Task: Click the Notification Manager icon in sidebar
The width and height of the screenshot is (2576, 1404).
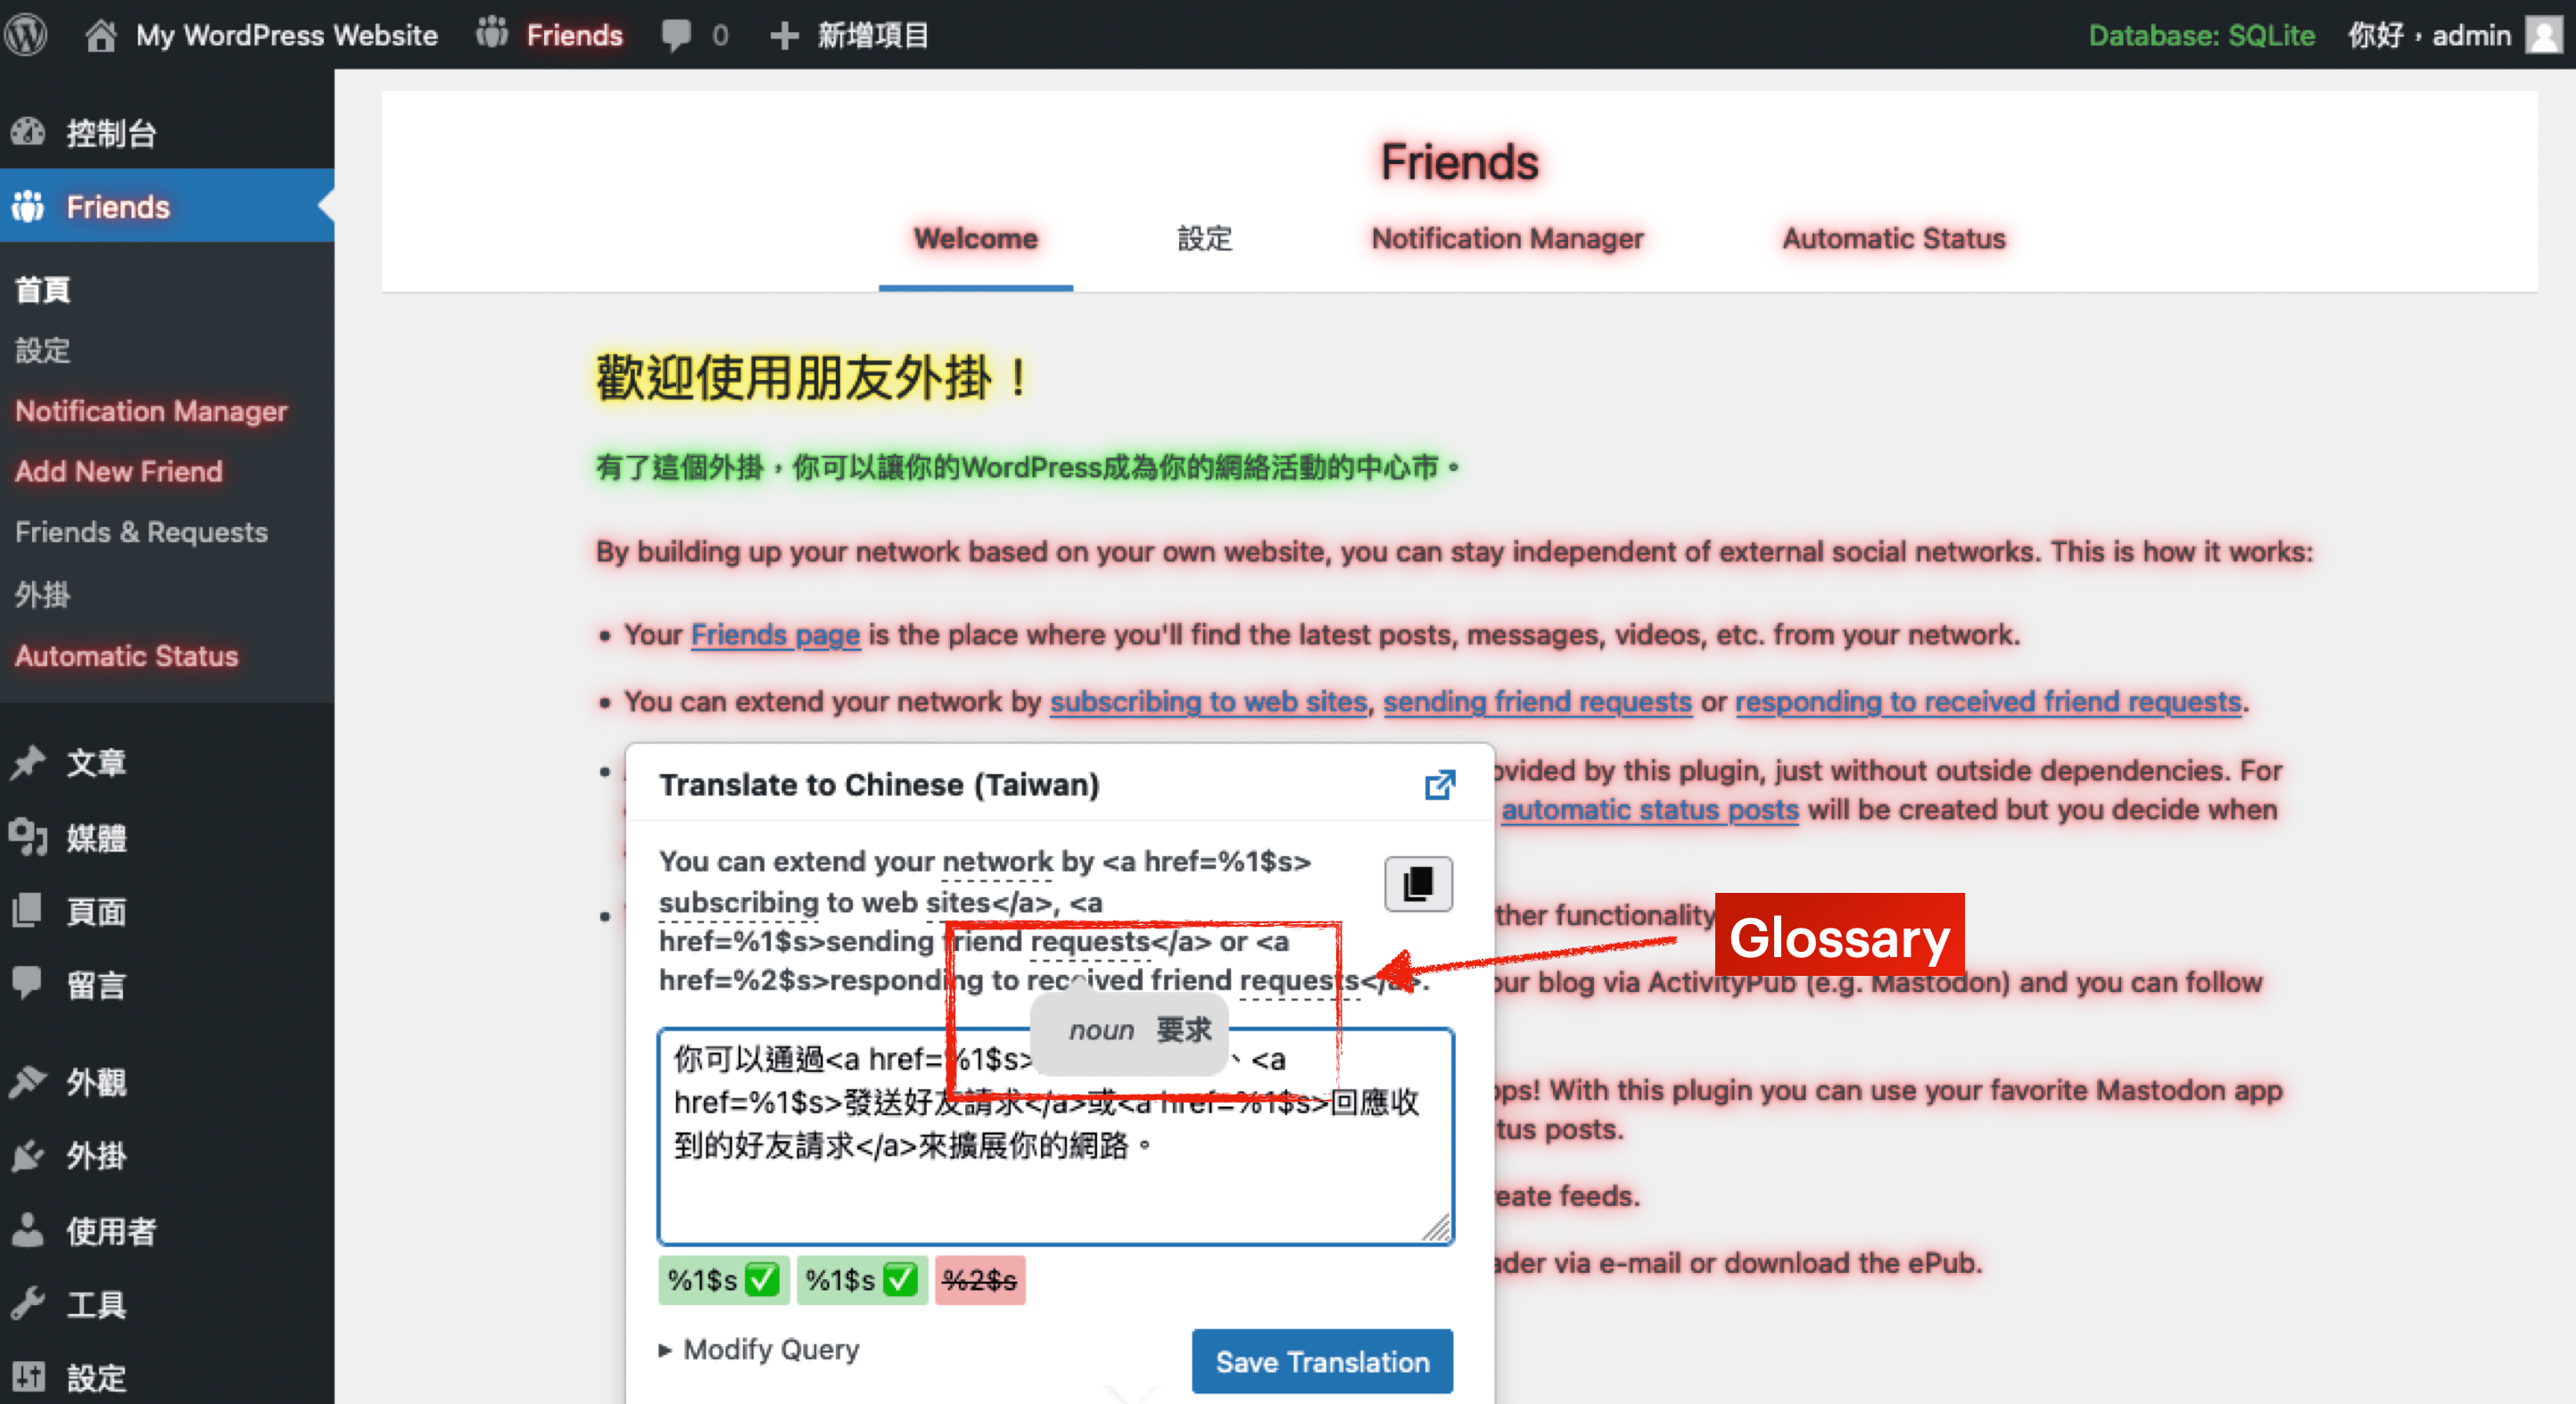Action: click(149, 409)
